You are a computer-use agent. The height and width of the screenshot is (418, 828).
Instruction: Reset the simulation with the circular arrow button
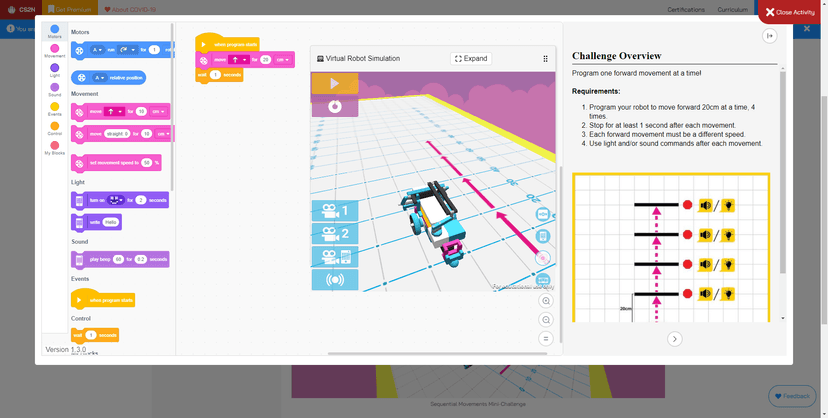click(x=335, y=107)
